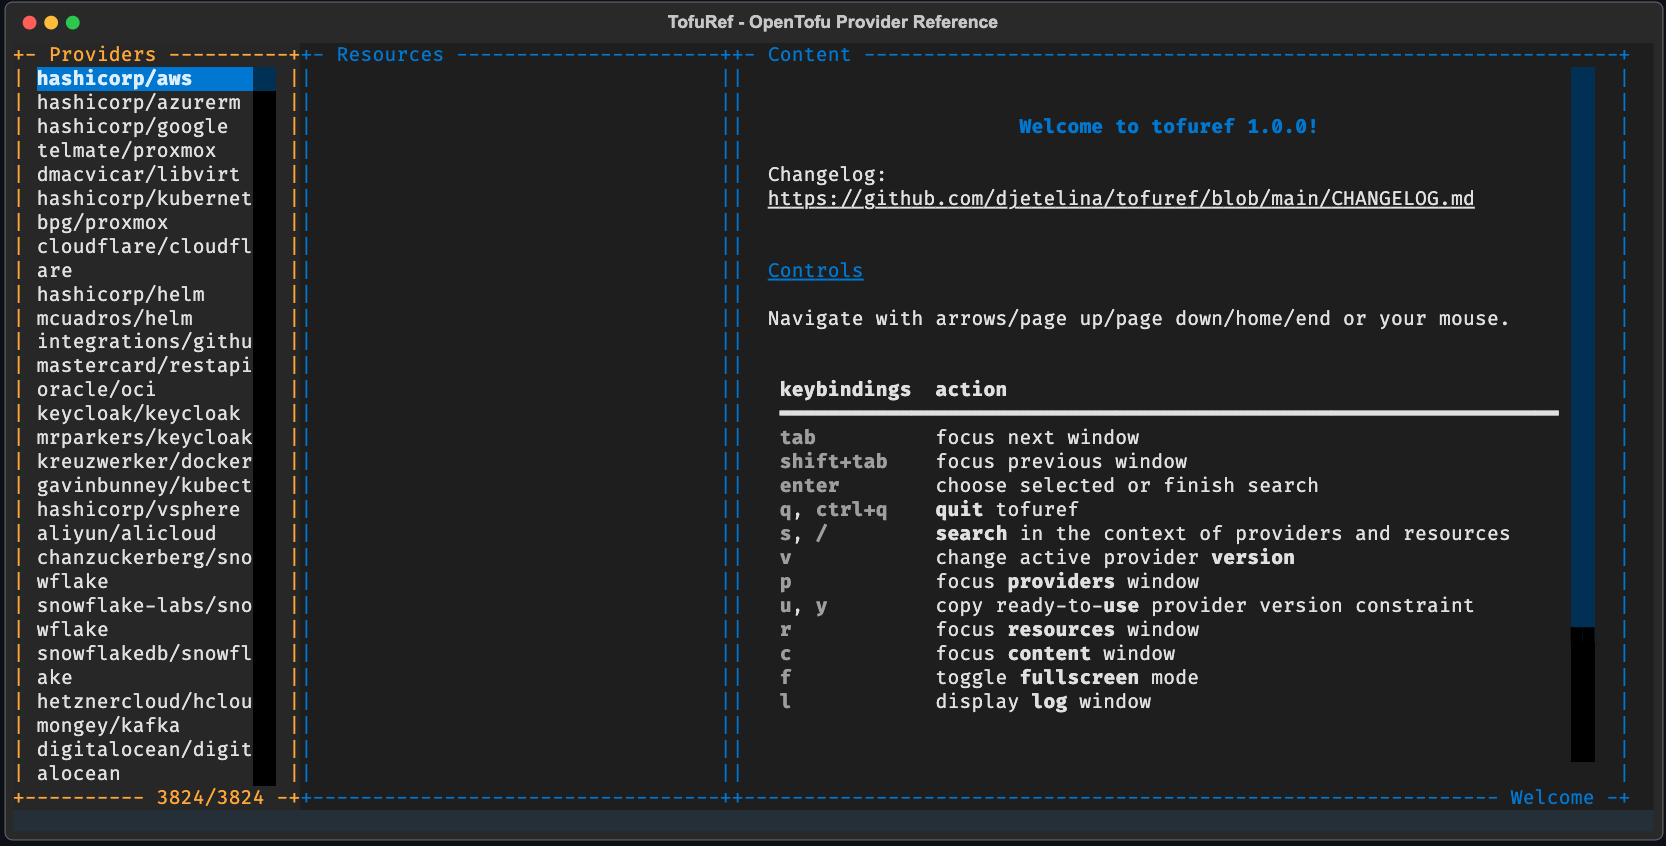The image size is (1666, 846).
Task: Select kreuzwerker/docker provider
Action: pyautogui.click(x=145, y=462)
